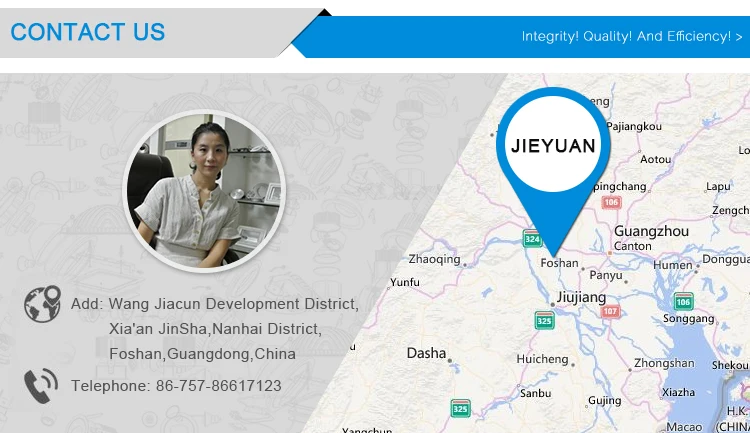The image size is (750, 433).
Task: Click the Integrity Quality And Efficiency banner link
Action: coord(631,36)
